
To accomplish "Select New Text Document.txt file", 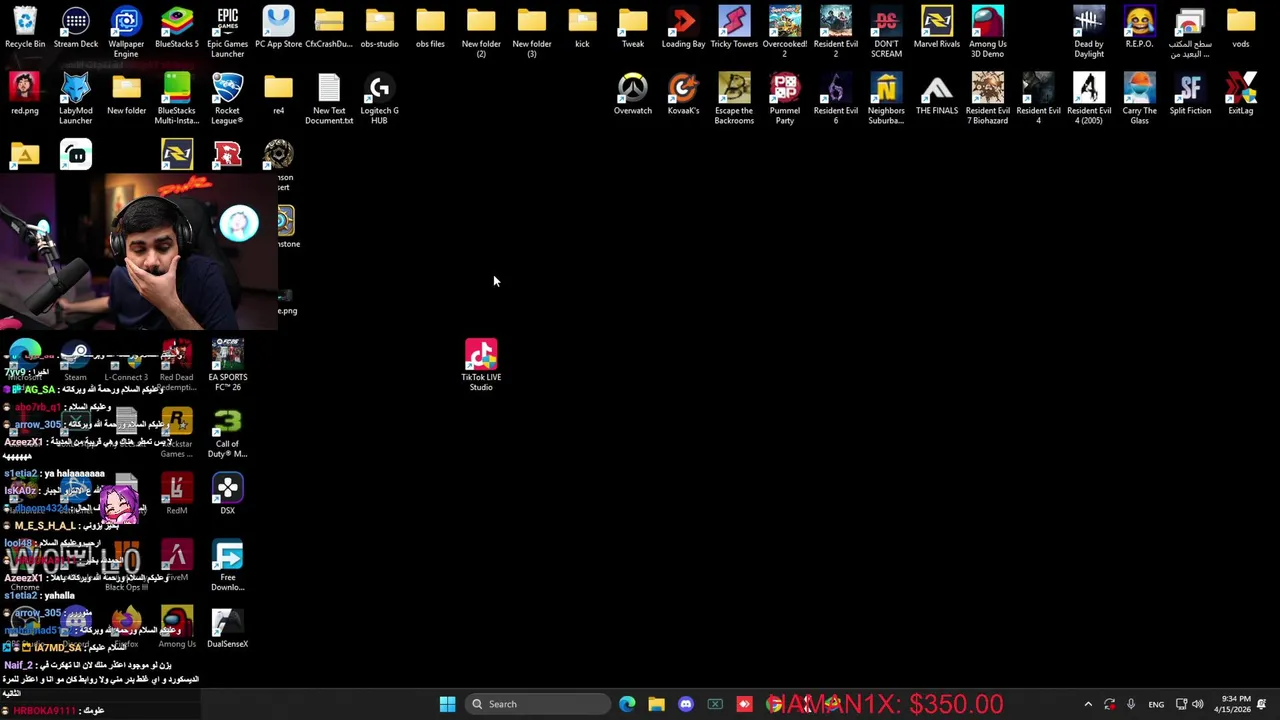I will 329,98.
